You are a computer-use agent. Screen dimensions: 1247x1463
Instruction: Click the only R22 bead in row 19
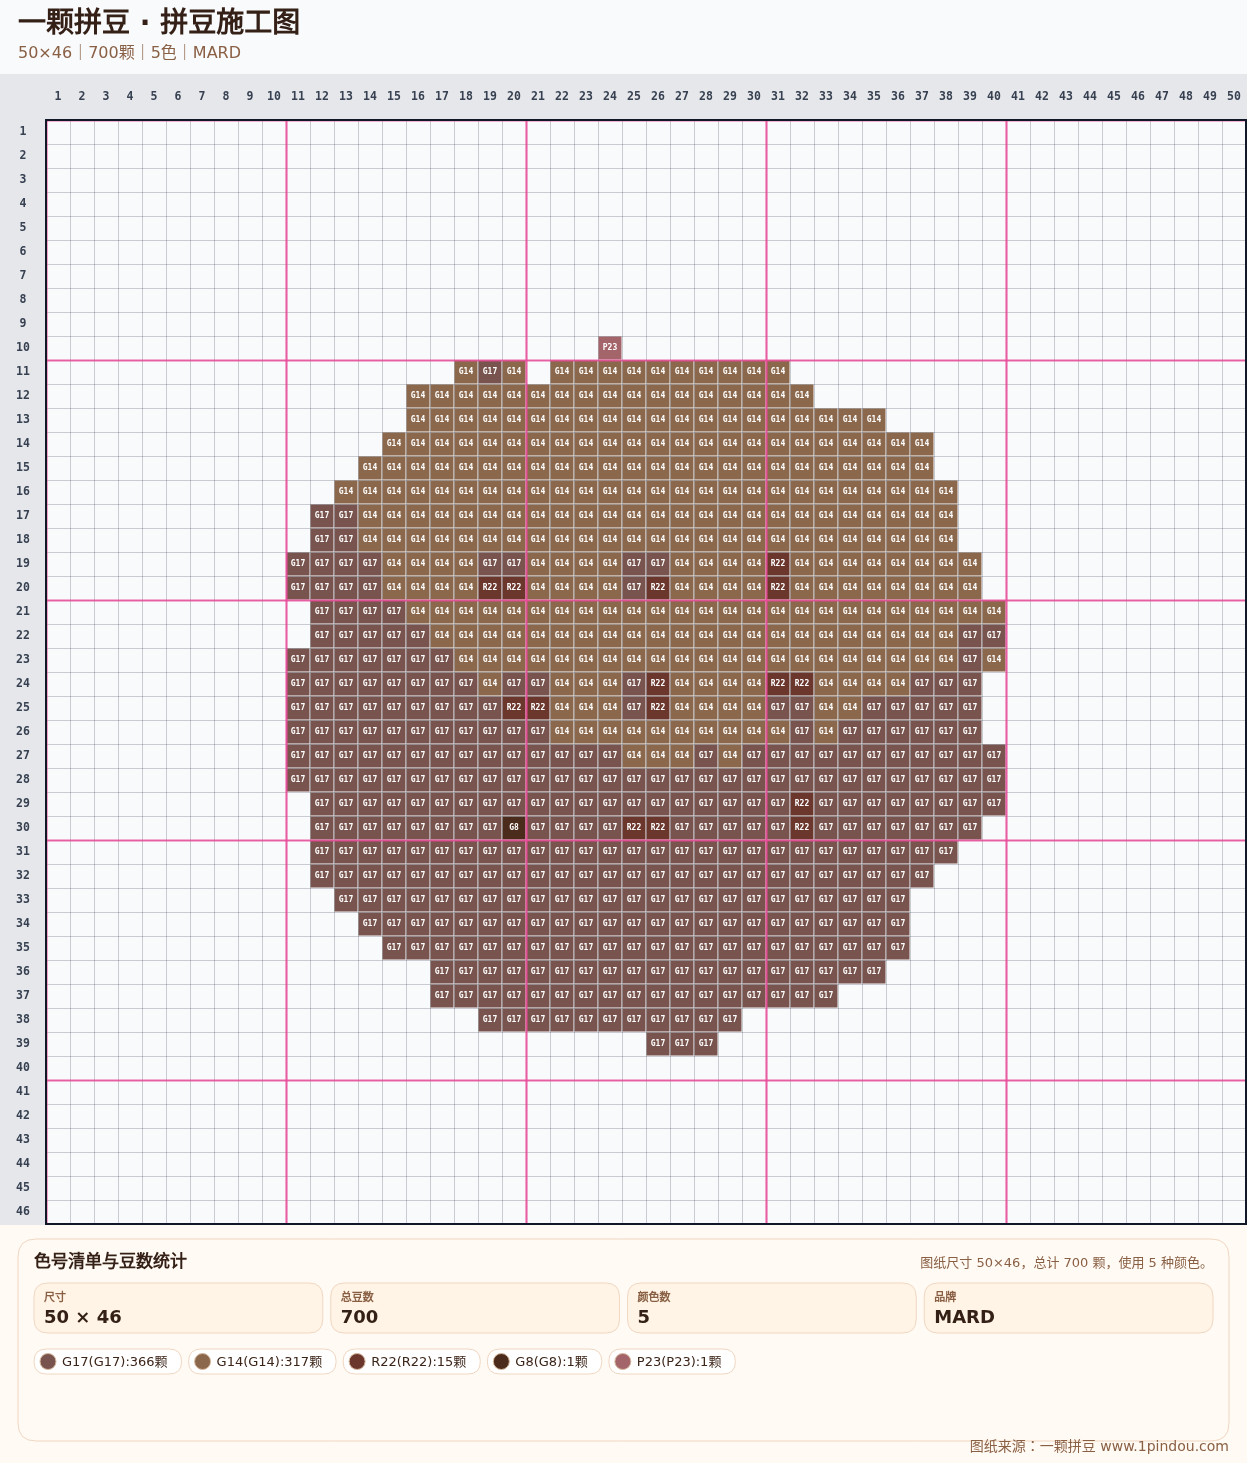click(778, 563)
